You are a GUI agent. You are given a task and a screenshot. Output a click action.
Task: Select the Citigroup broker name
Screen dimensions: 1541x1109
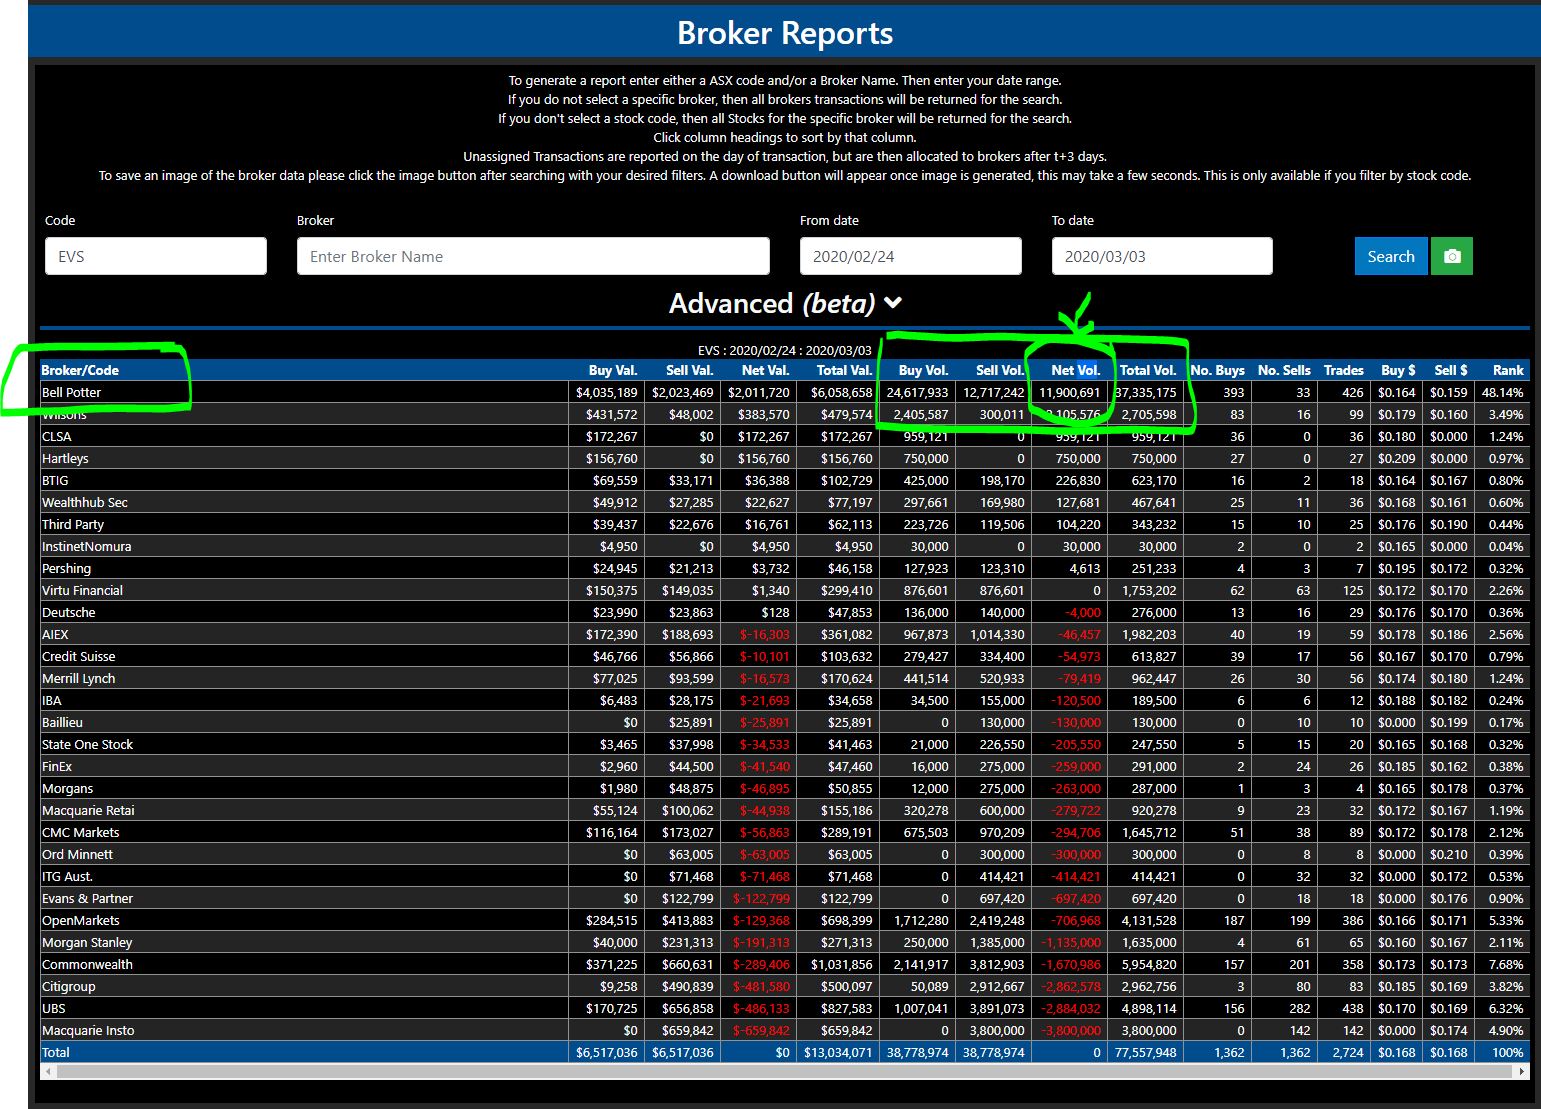click(x=68, y=986)
